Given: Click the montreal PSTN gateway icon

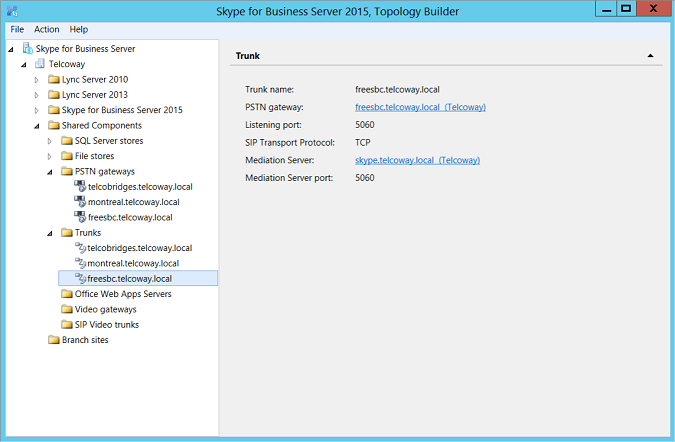Looking at the screenshot, I should pyautogui.click(x=80, y=202).
